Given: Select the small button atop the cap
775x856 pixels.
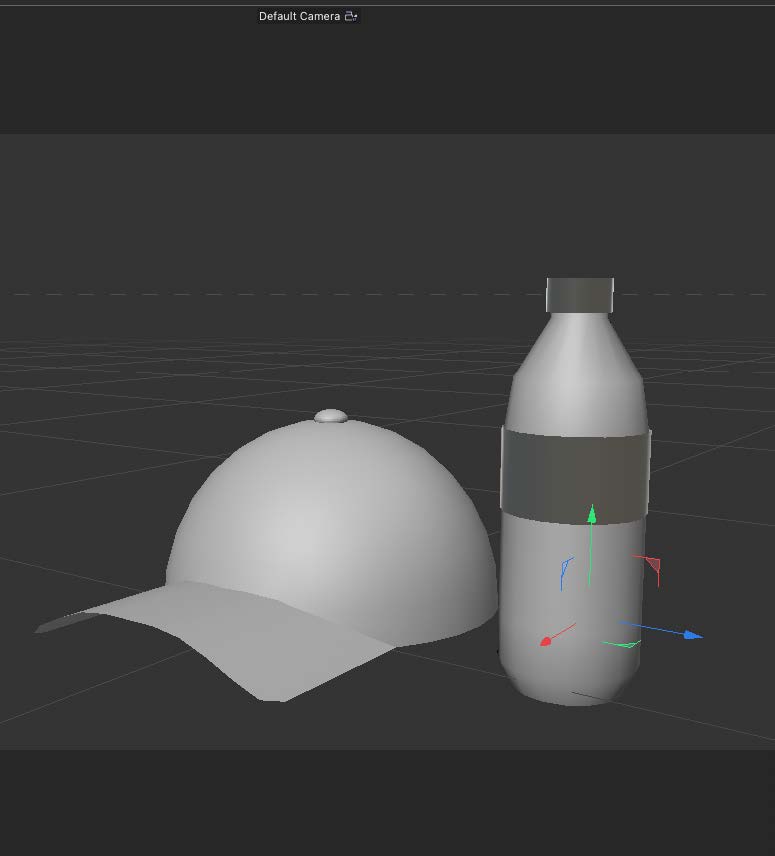Looking at the screenshot, I should click(x=331, y=416).
